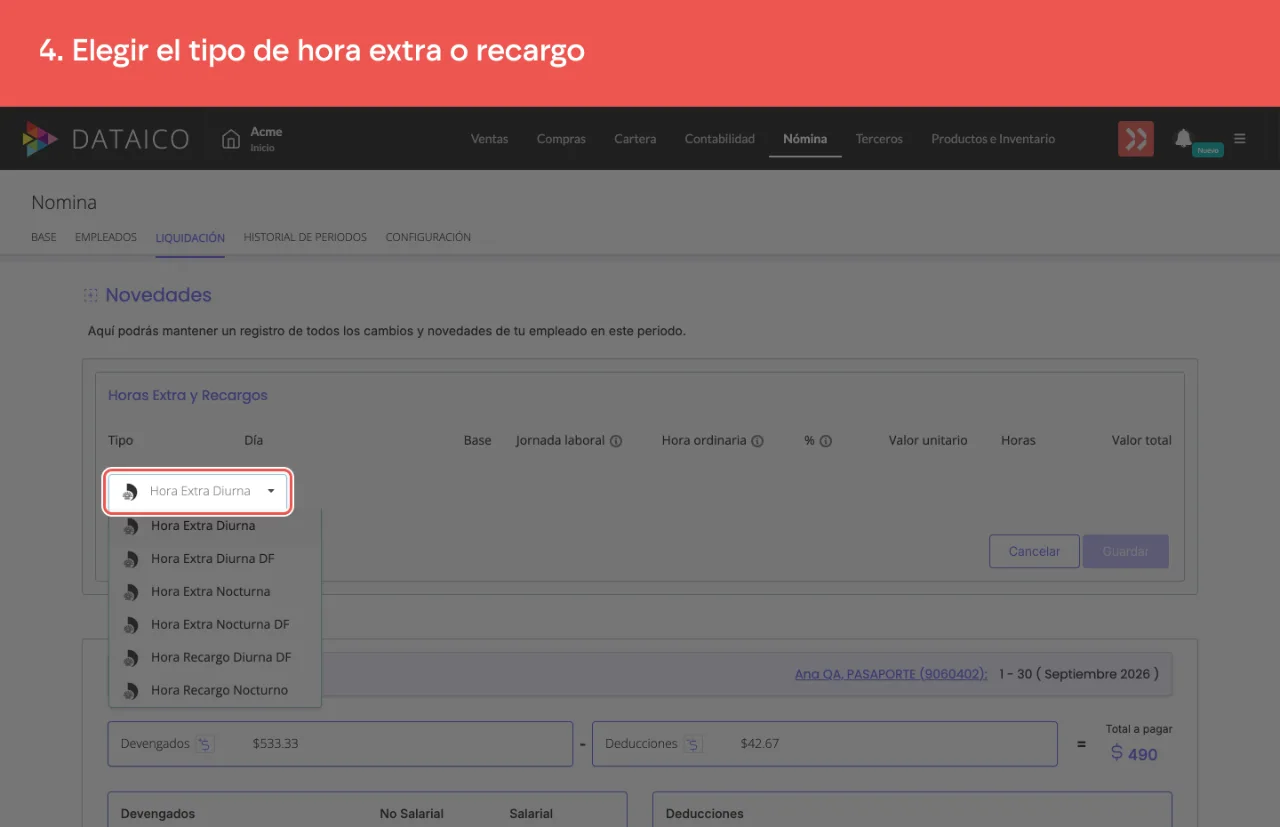Click the icon beside Deducciones total
The height and width of the screenshot is (827, 1280).
(692, 744)
